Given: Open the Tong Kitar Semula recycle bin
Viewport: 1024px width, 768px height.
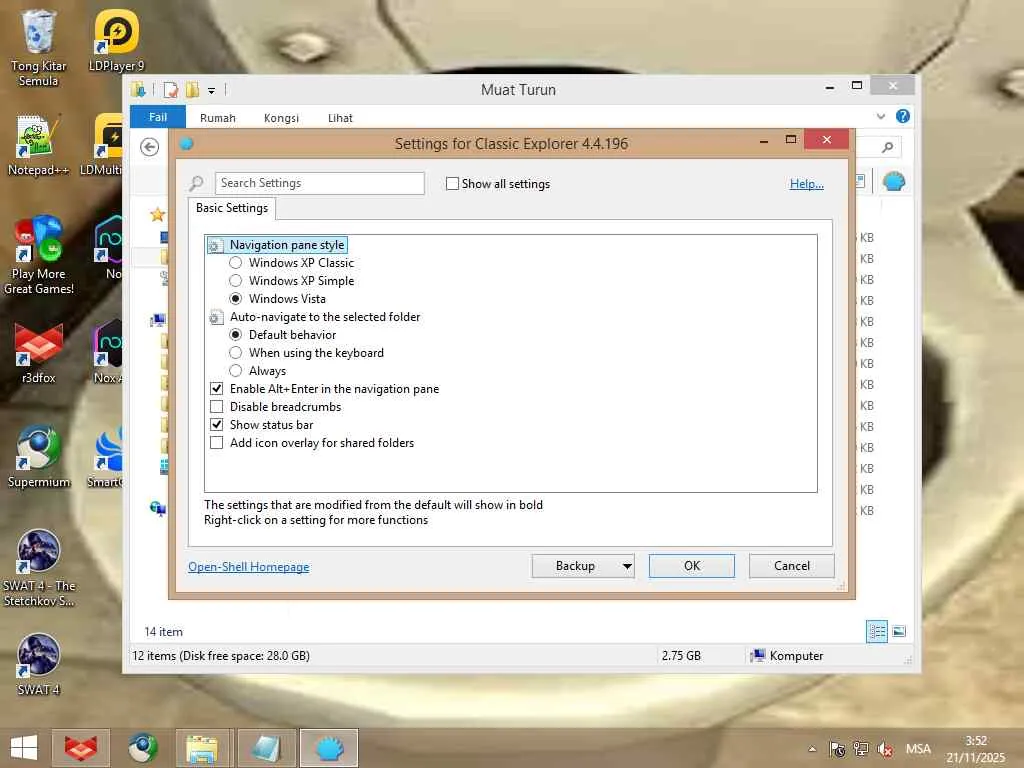Looking at the screenshot, I should pyautogui.click(x=38, y=47).
